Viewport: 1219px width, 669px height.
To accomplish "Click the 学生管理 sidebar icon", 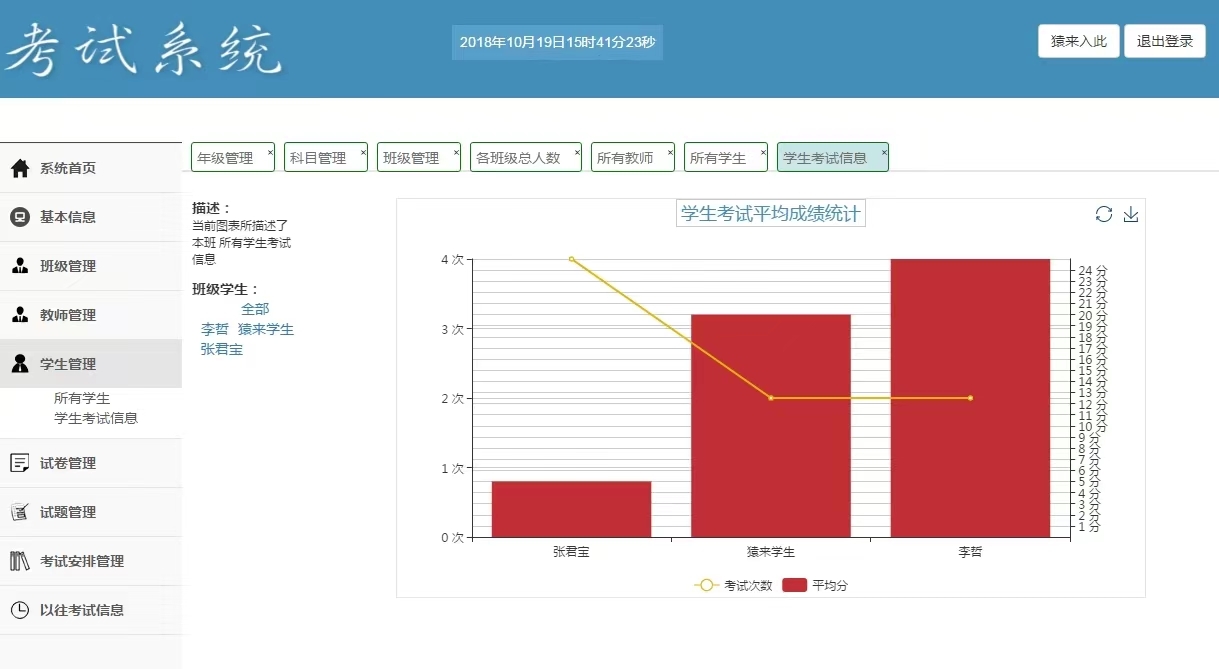I will click(22, 363).
